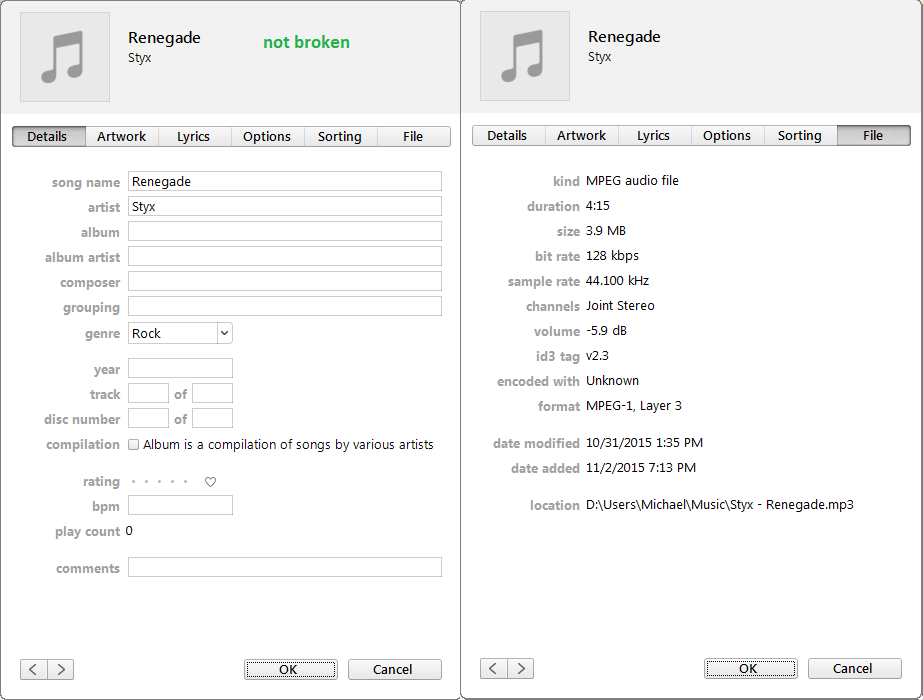Click the disc total field after 'of'
The image size is (923, 700).
pyautogui.click(x=213, y=419)
